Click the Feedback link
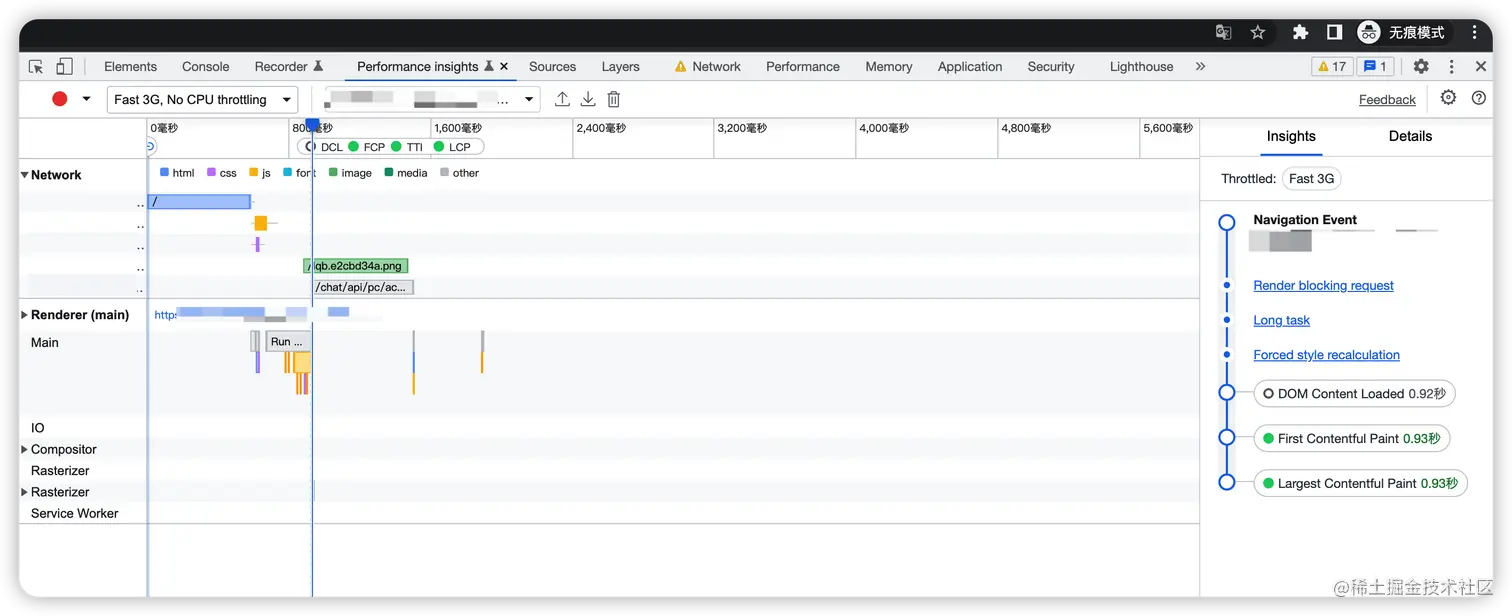1512x616 pixels. point(1387,99)
